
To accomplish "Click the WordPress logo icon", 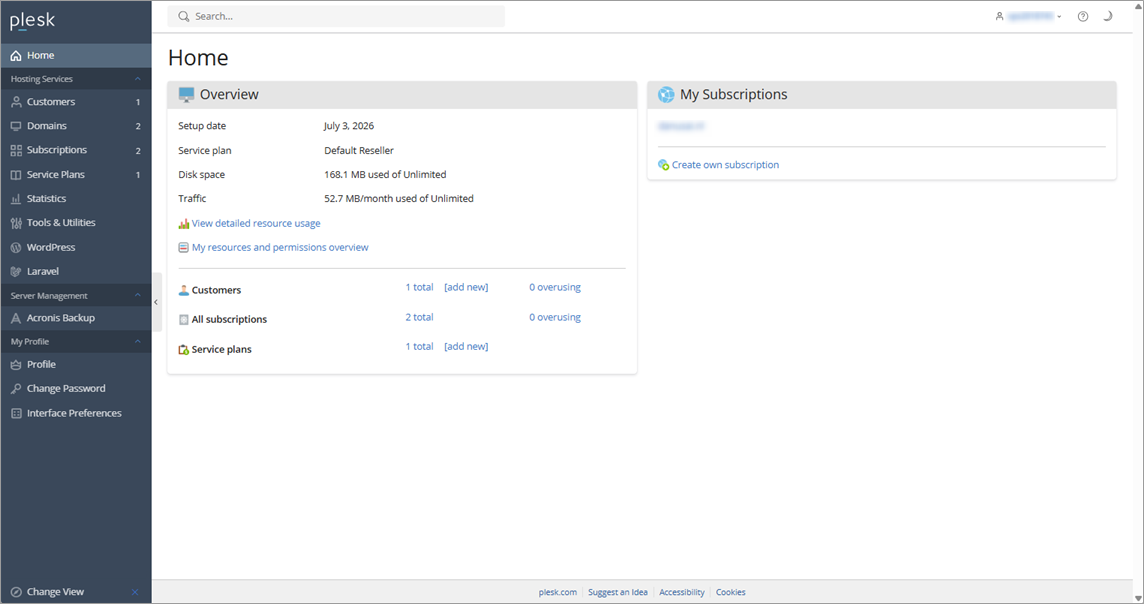I will (16, 247).
